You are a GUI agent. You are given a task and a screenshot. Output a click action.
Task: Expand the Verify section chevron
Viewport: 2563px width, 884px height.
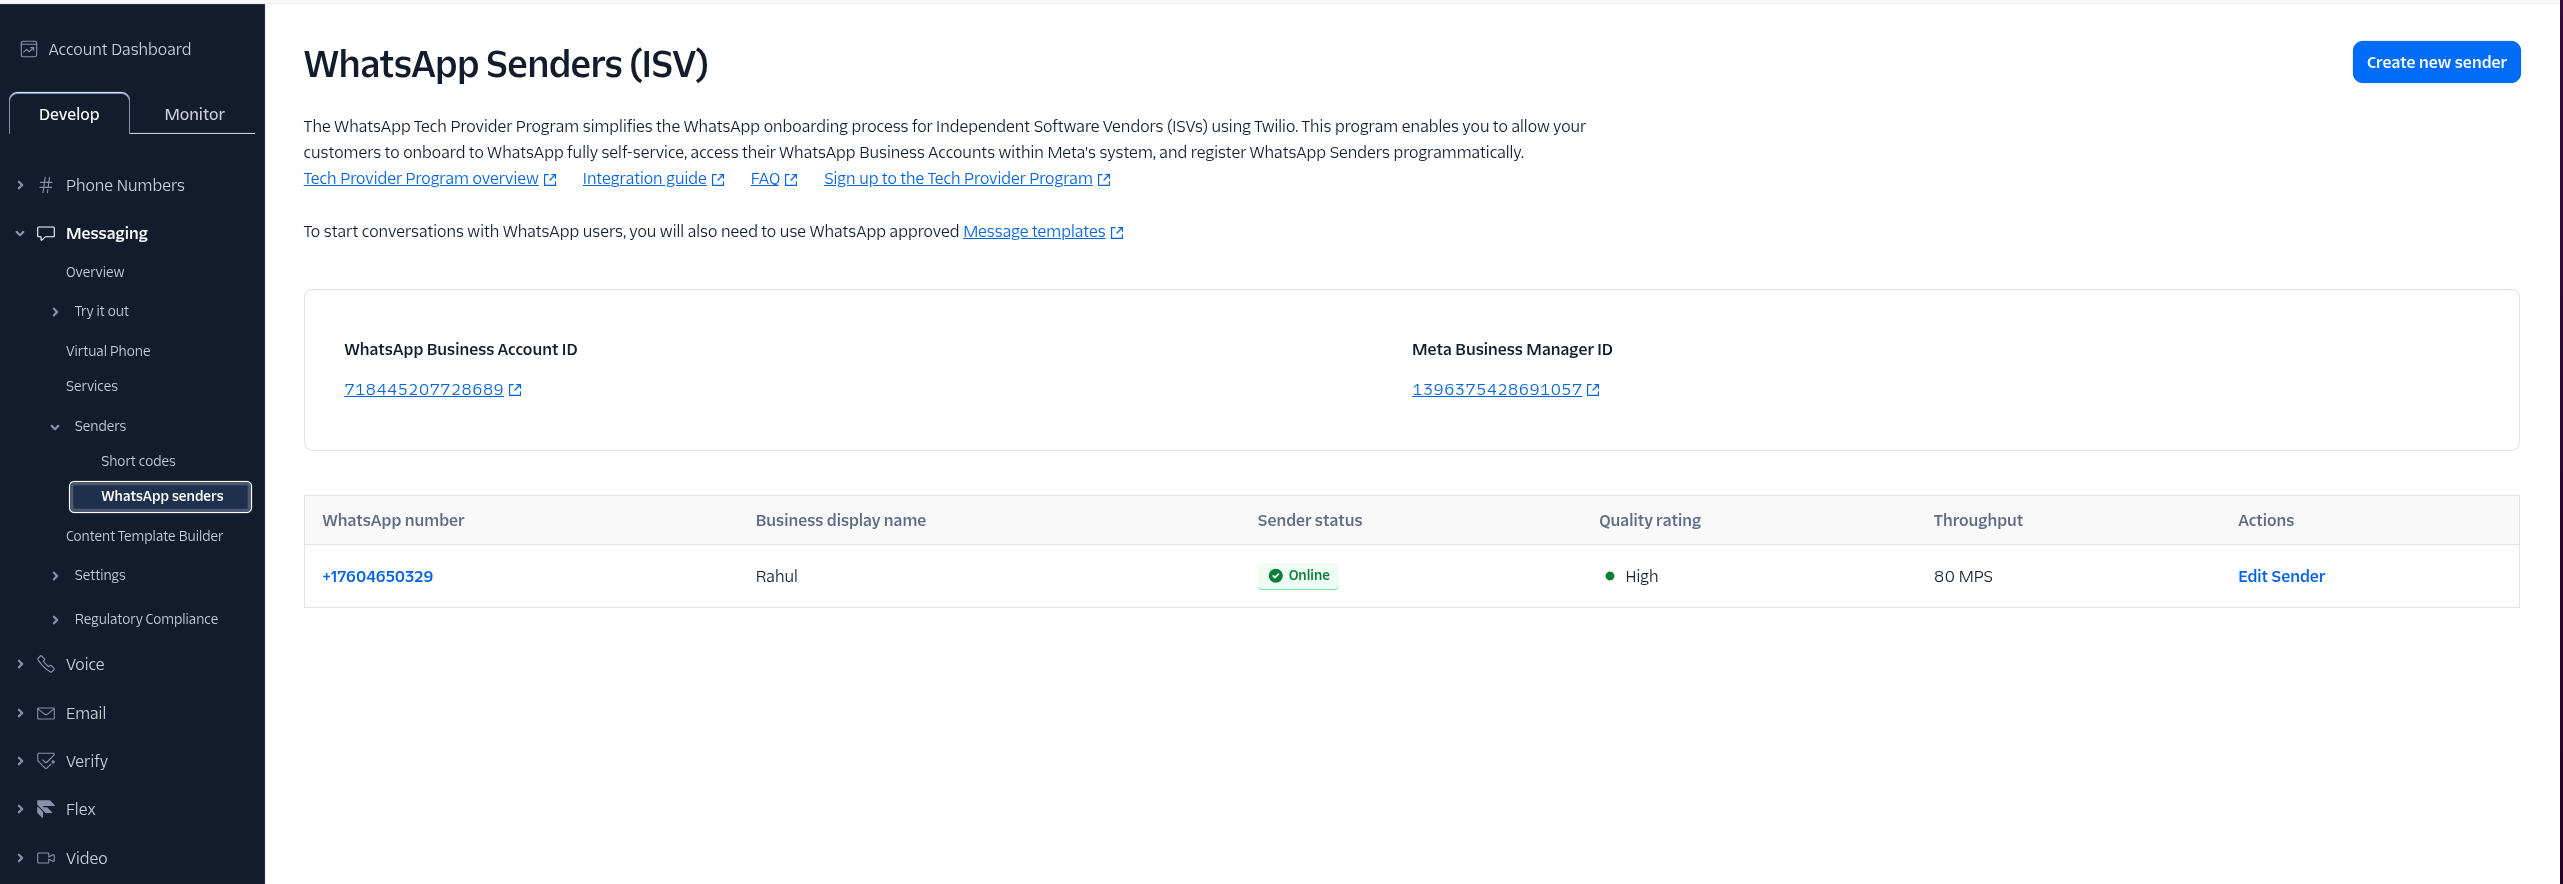(x=20, y=761)
